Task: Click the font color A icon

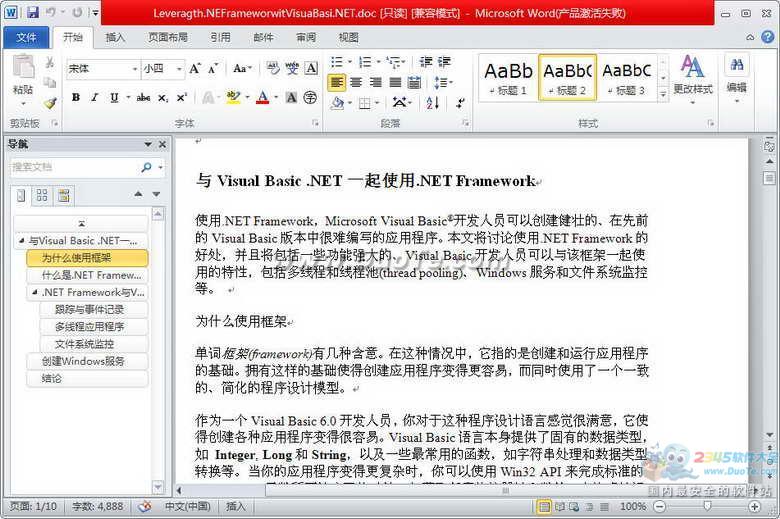Action: coord(262,98)
